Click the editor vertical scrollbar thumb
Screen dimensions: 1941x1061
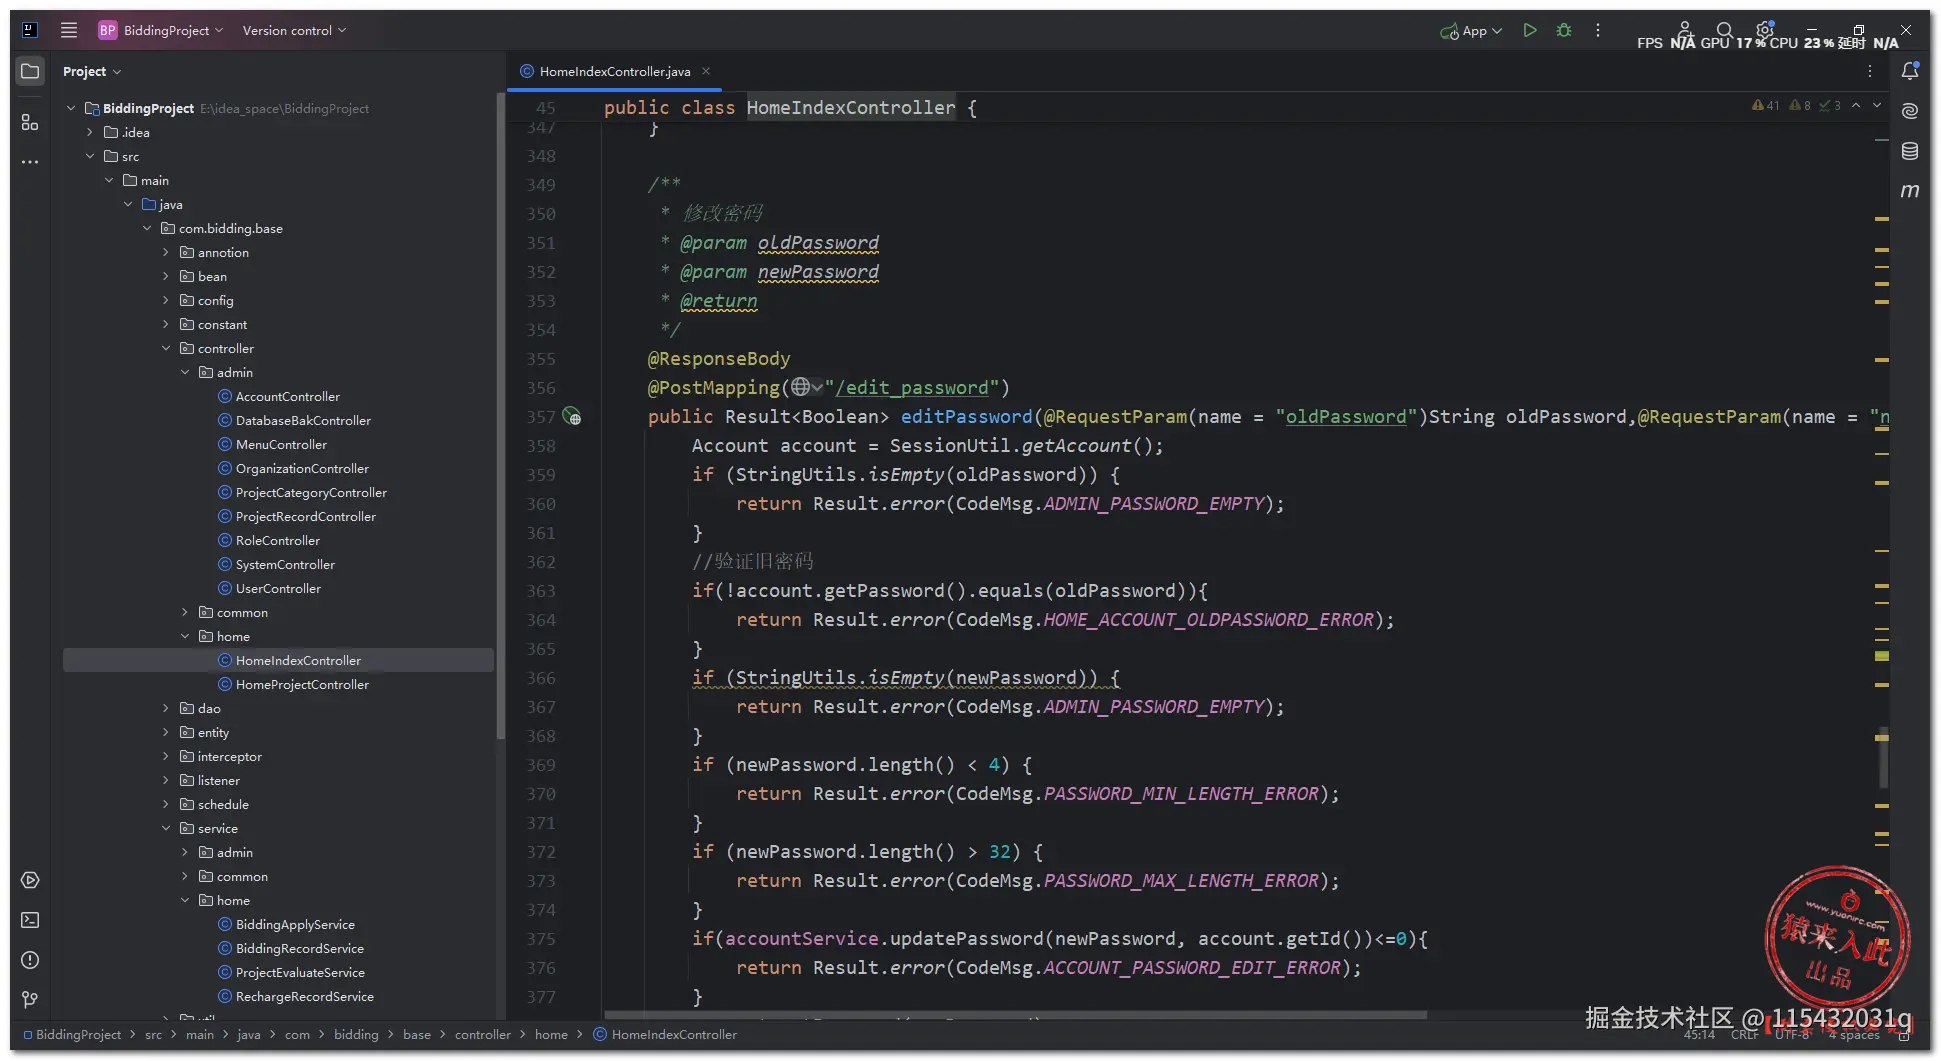coord(1883,757)
